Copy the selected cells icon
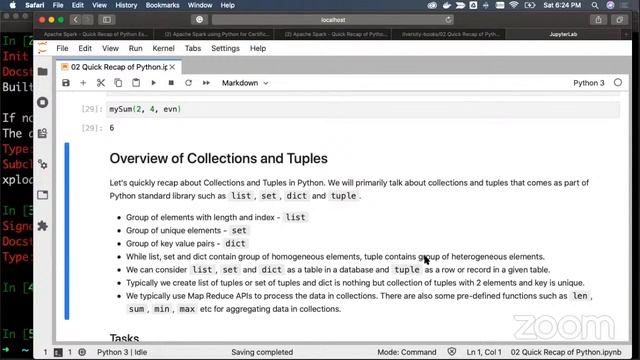The width and height of the screenshot is (640, 360). [x=118, y=83]
